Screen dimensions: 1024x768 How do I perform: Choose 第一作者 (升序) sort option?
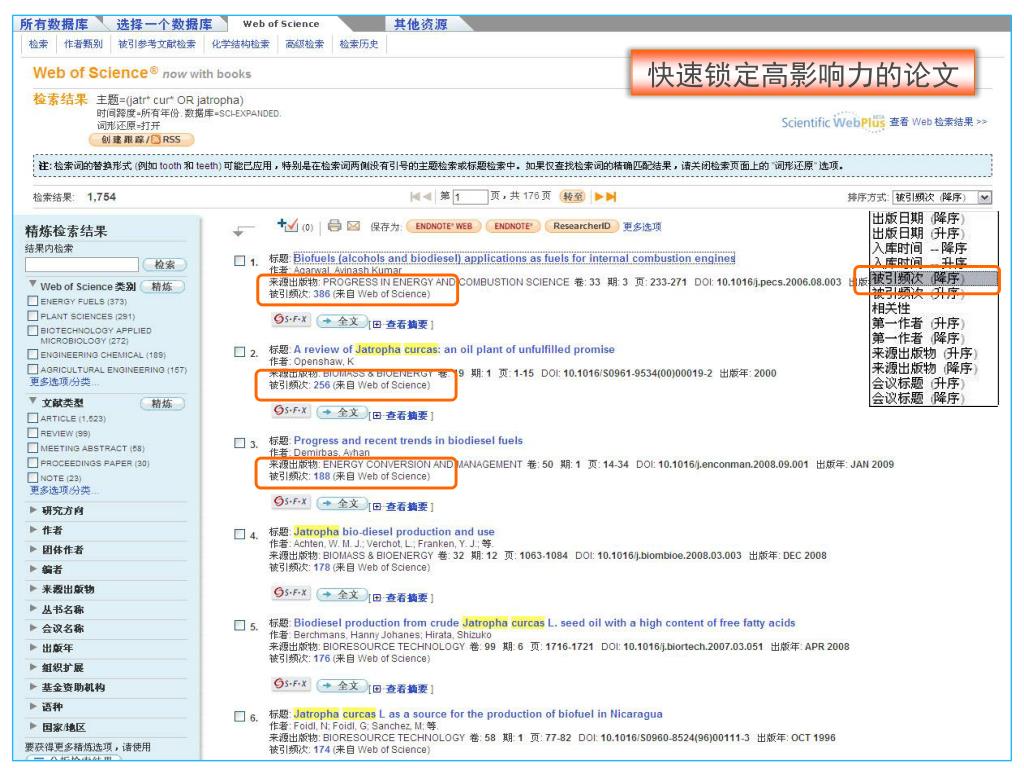click(918, 323)
